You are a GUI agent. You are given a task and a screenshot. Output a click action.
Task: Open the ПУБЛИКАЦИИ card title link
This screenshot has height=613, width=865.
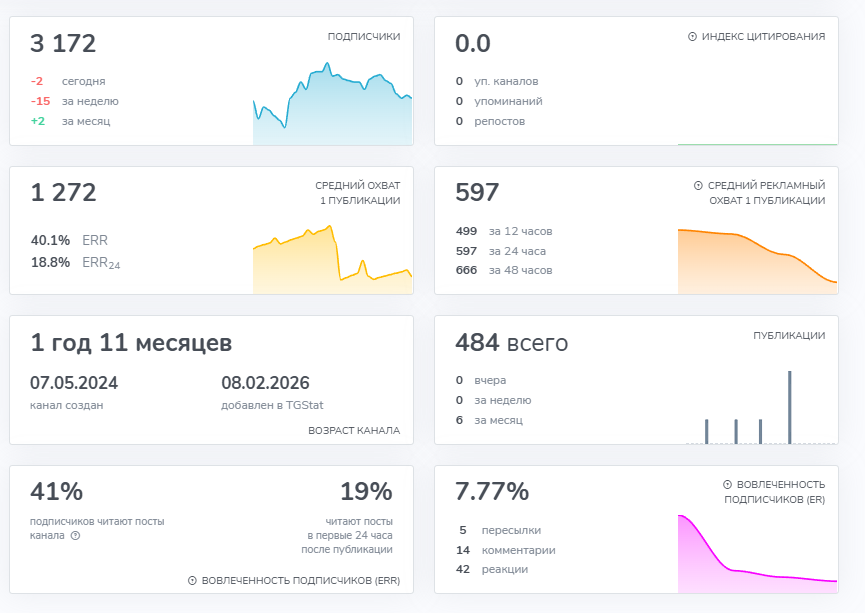[788, 336]
